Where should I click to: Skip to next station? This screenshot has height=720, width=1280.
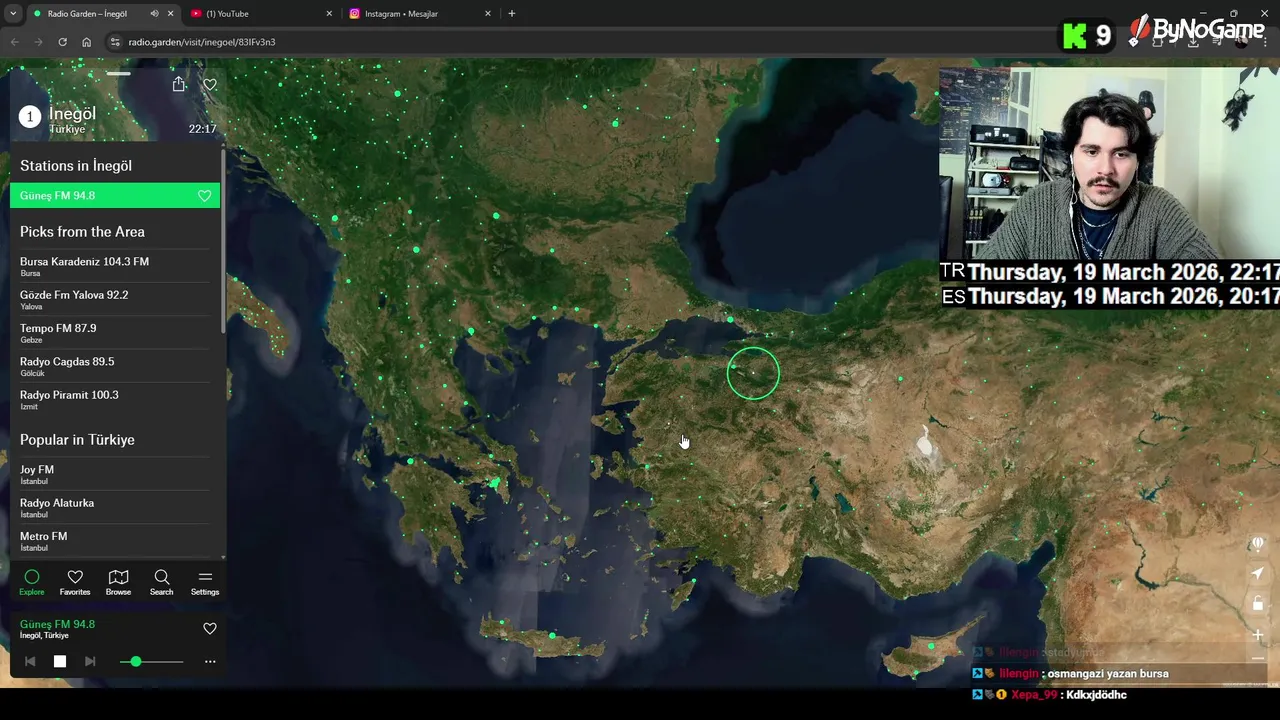coord(90,661)
